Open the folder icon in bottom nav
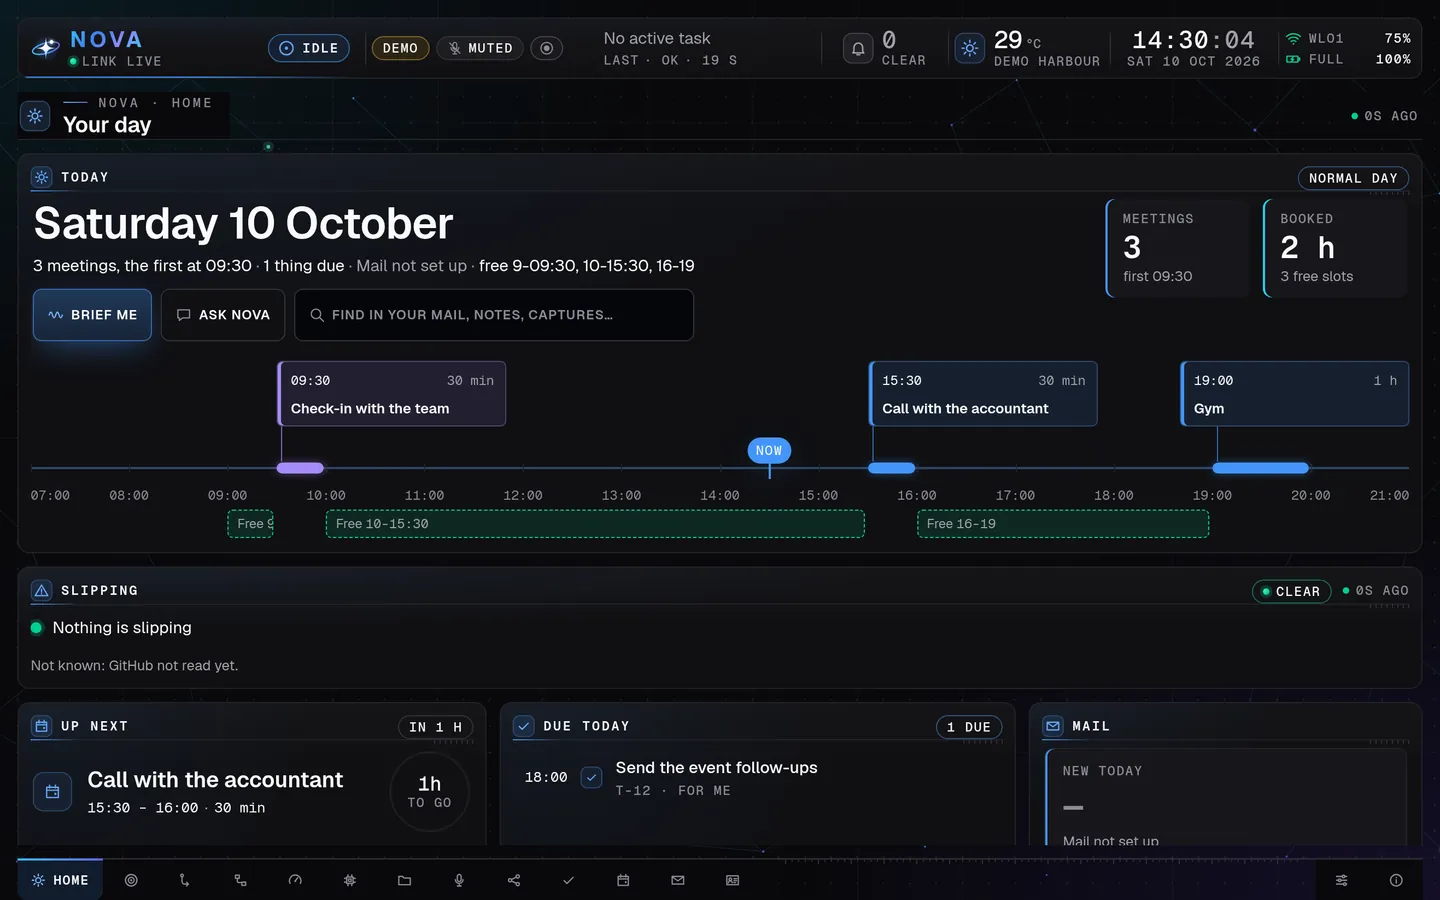Viewport: 1440px width, 900px height. point(404,880)
